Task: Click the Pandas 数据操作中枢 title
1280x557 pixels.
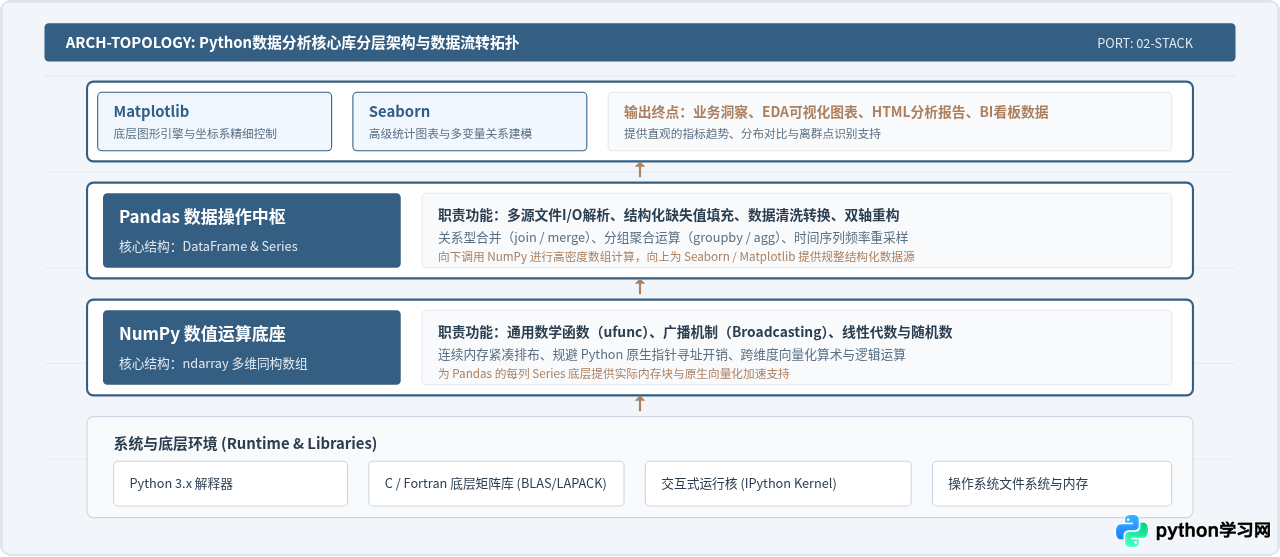Action: click(202, 217)
